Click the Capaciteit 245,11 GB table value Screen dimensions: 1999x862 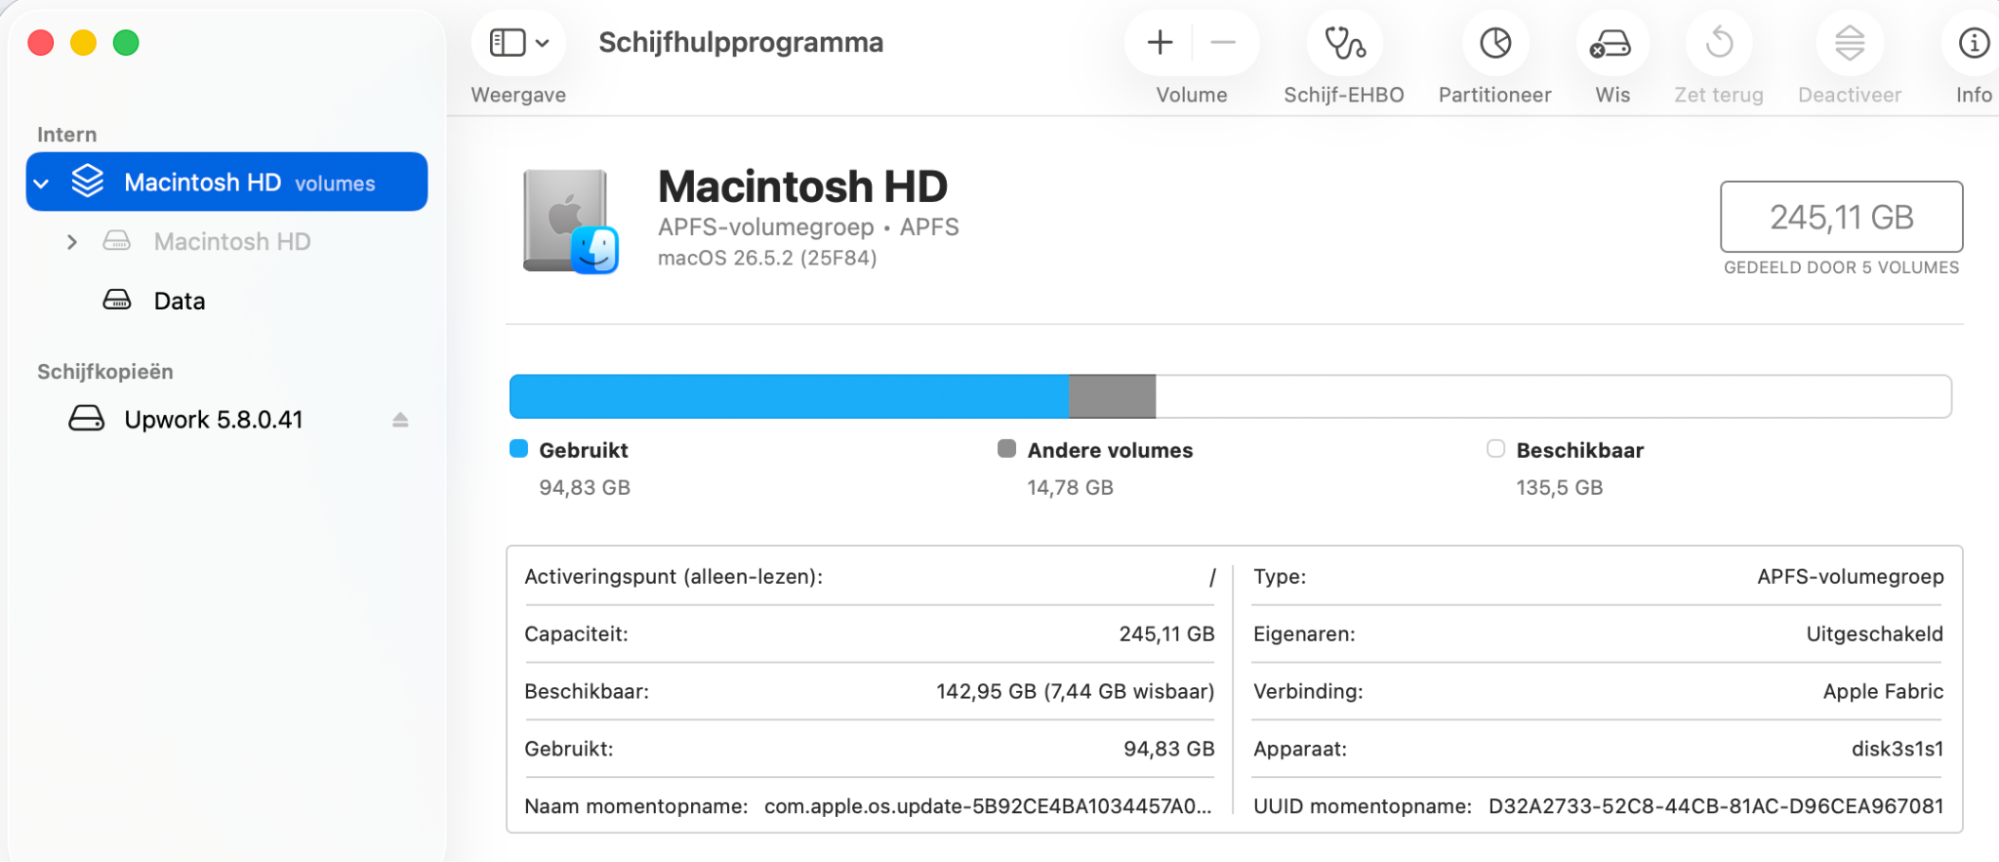1167,634
